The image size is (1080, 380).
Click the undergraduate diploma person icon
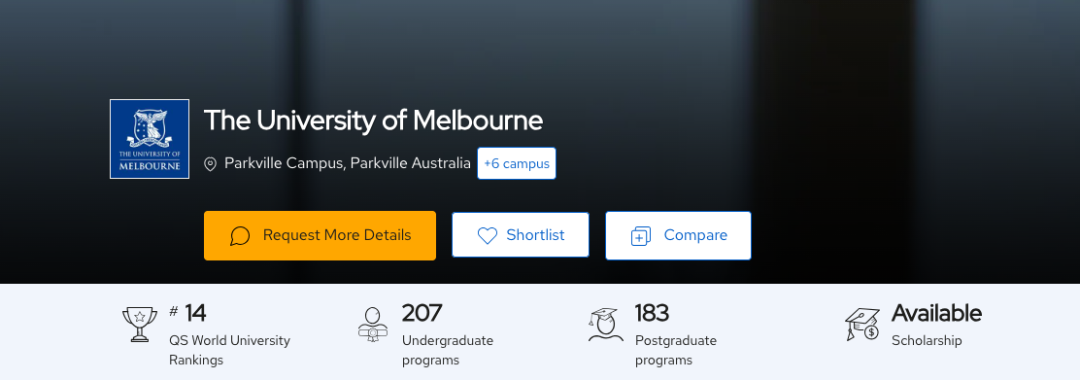click(373, 324)
